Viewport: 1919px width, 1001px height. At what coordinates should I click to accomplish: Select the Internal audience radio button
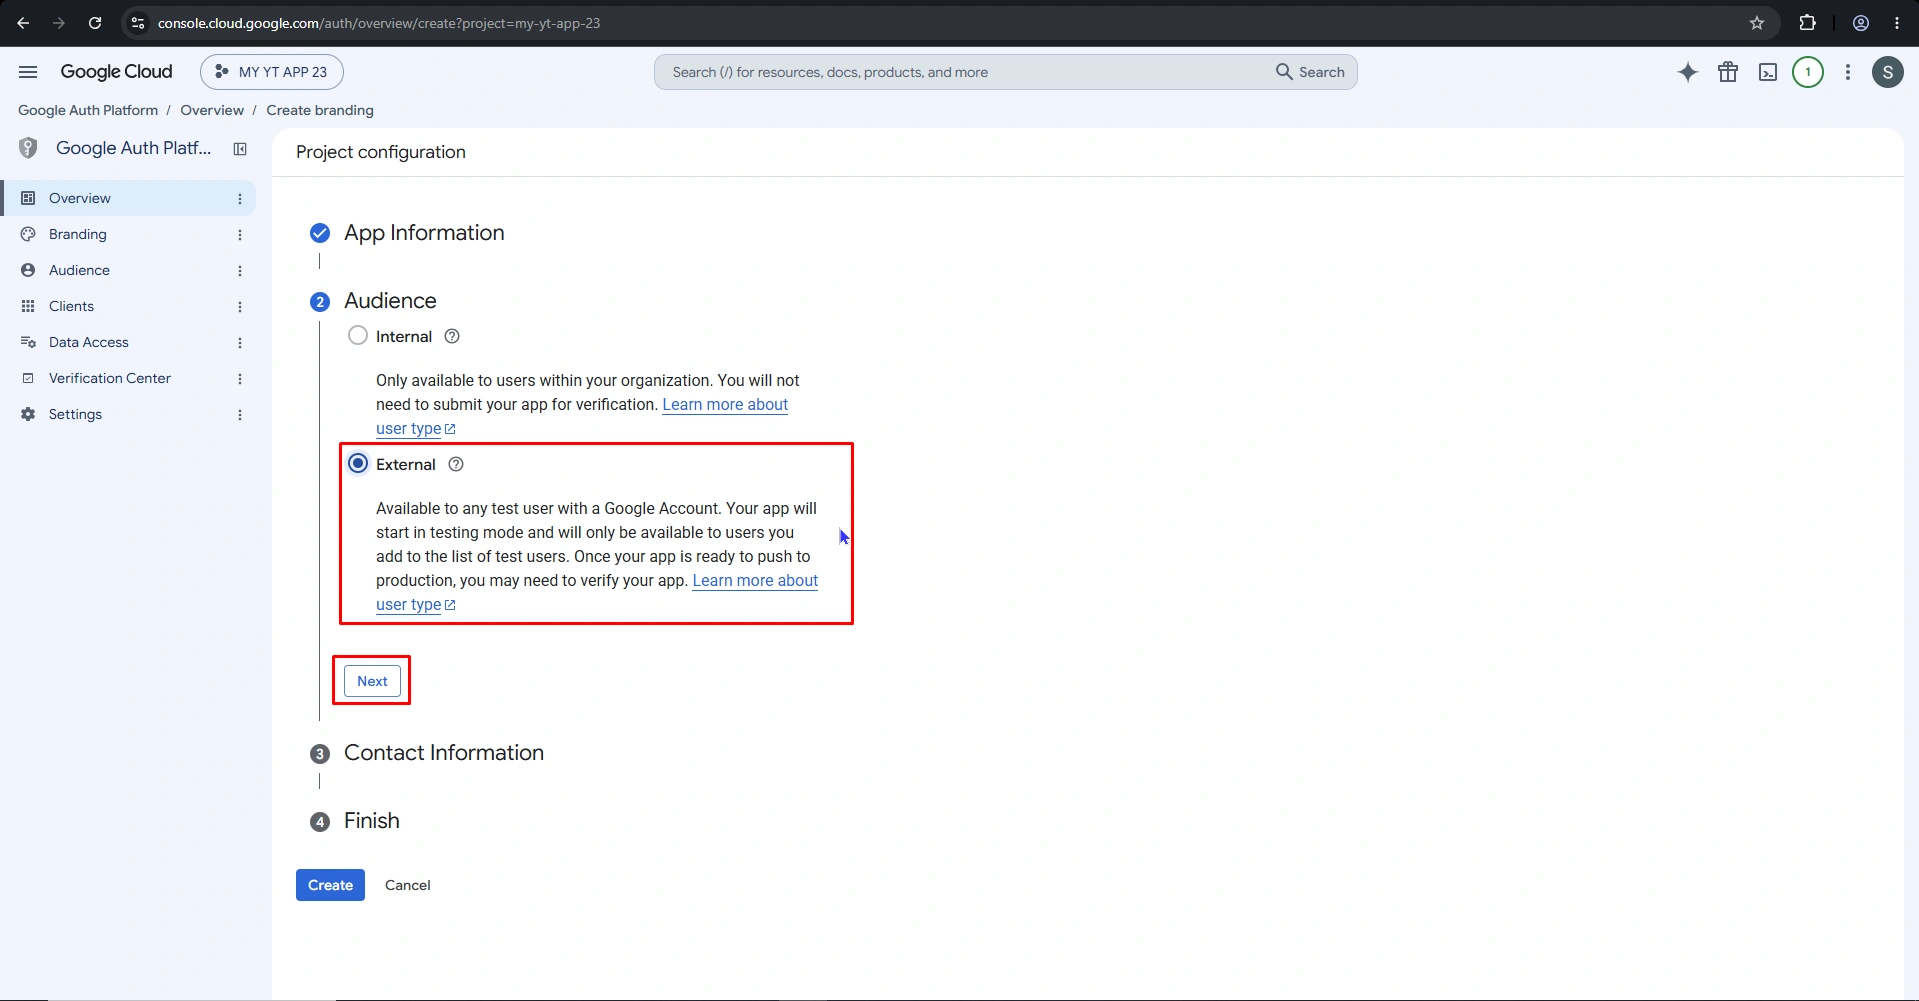pos(358,335)
